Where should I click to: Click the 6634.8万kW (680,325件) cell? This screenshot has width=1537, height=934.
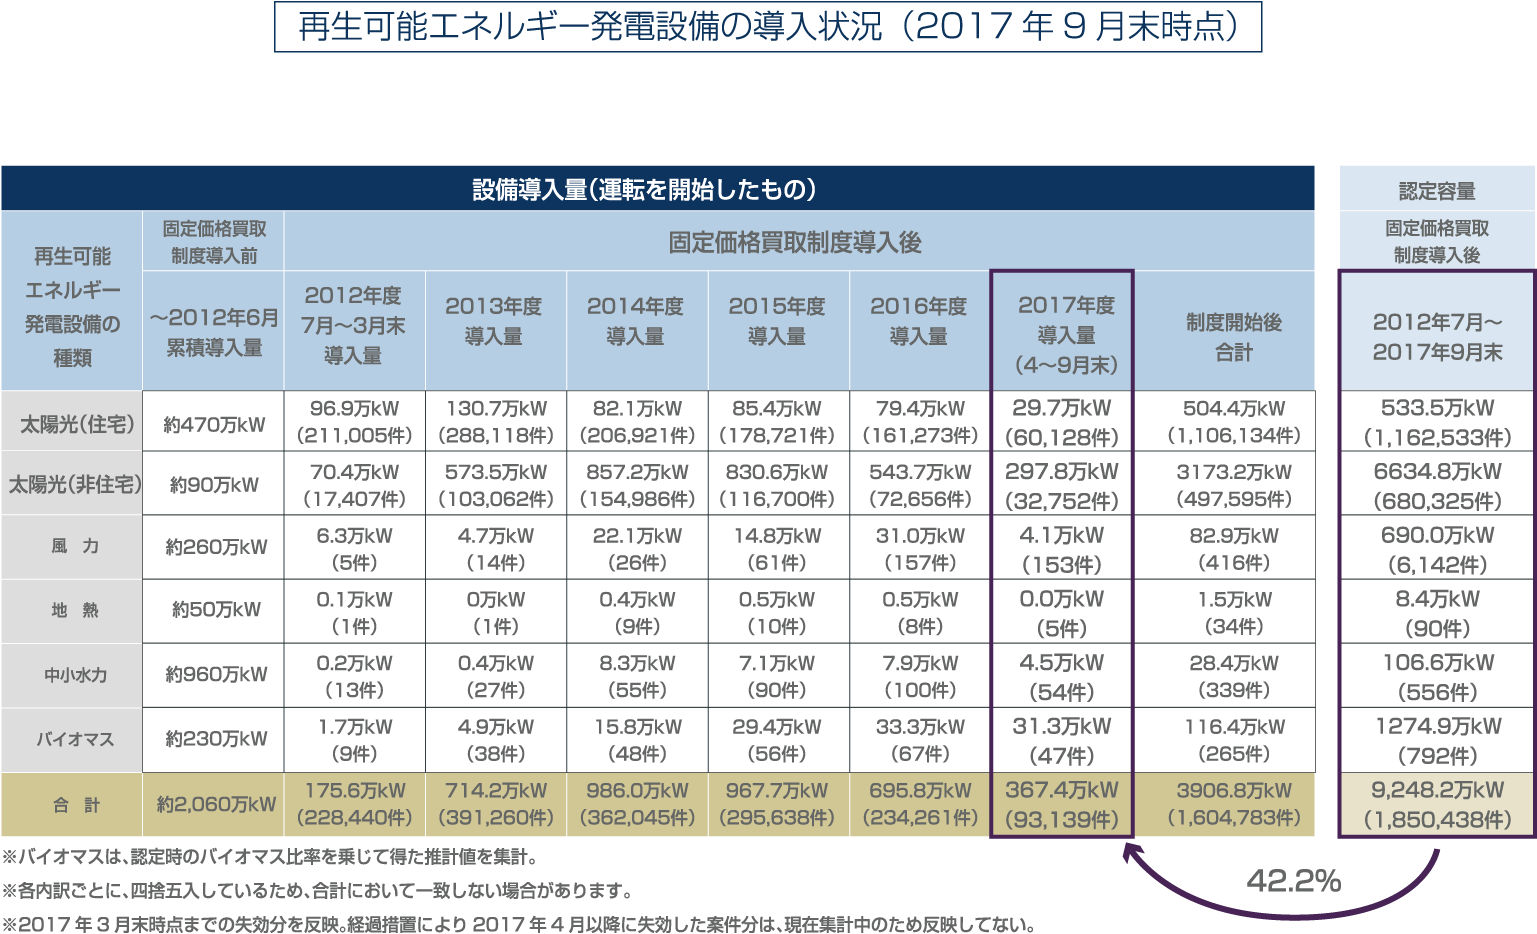[x=1437, y=485]
